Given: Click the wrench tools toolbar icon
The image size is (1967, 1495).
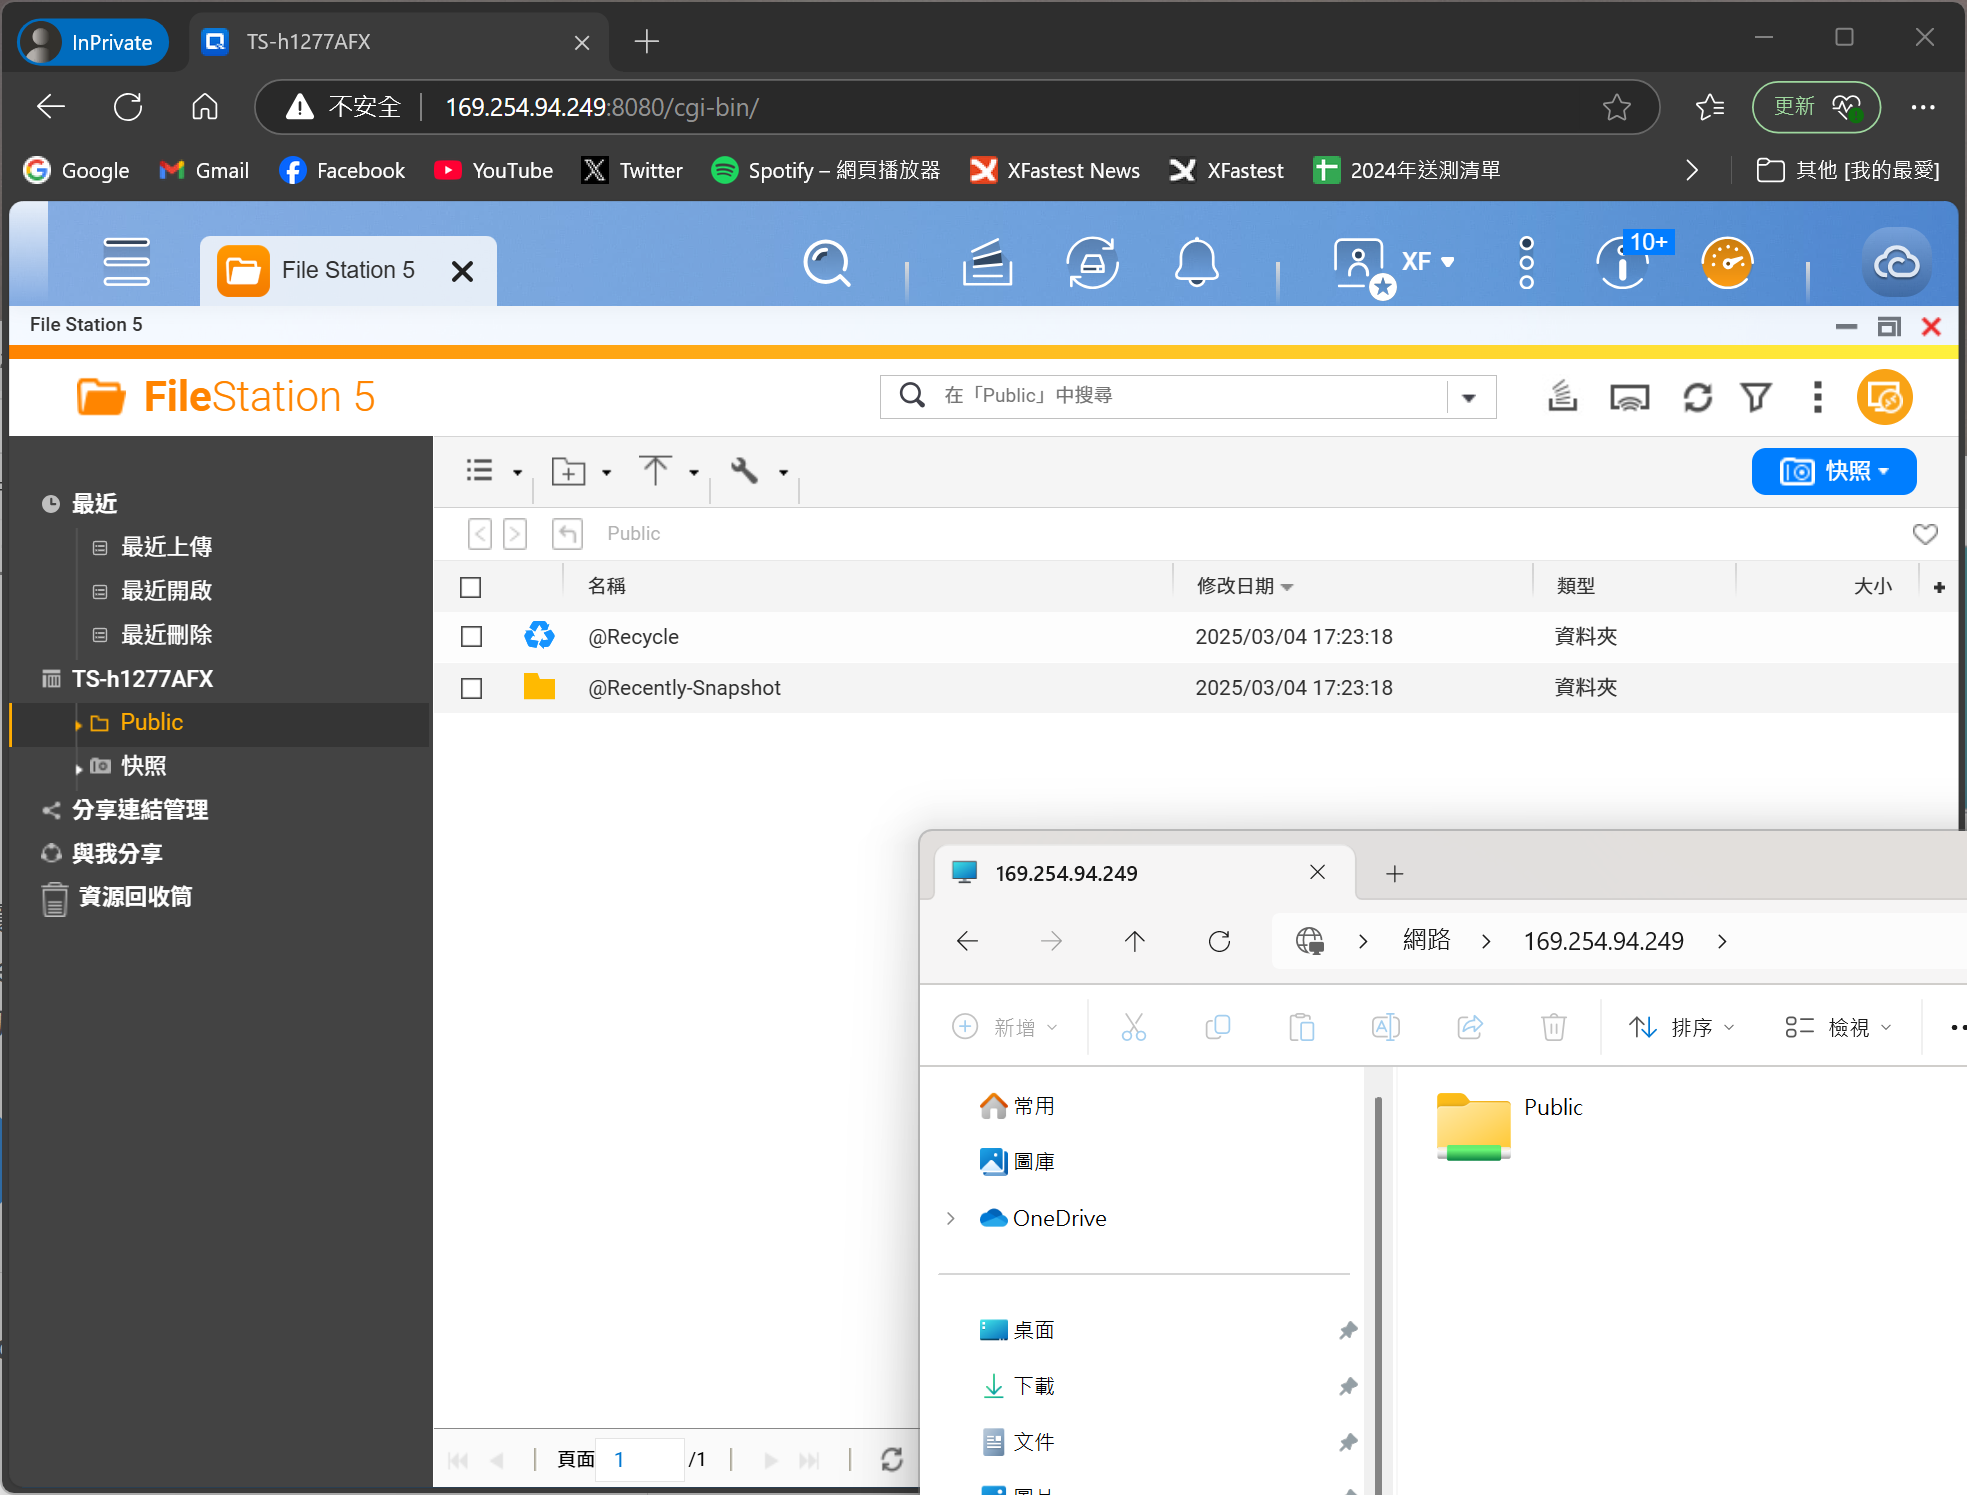Looking at the screenshot, I should click(x=744, y=470).
